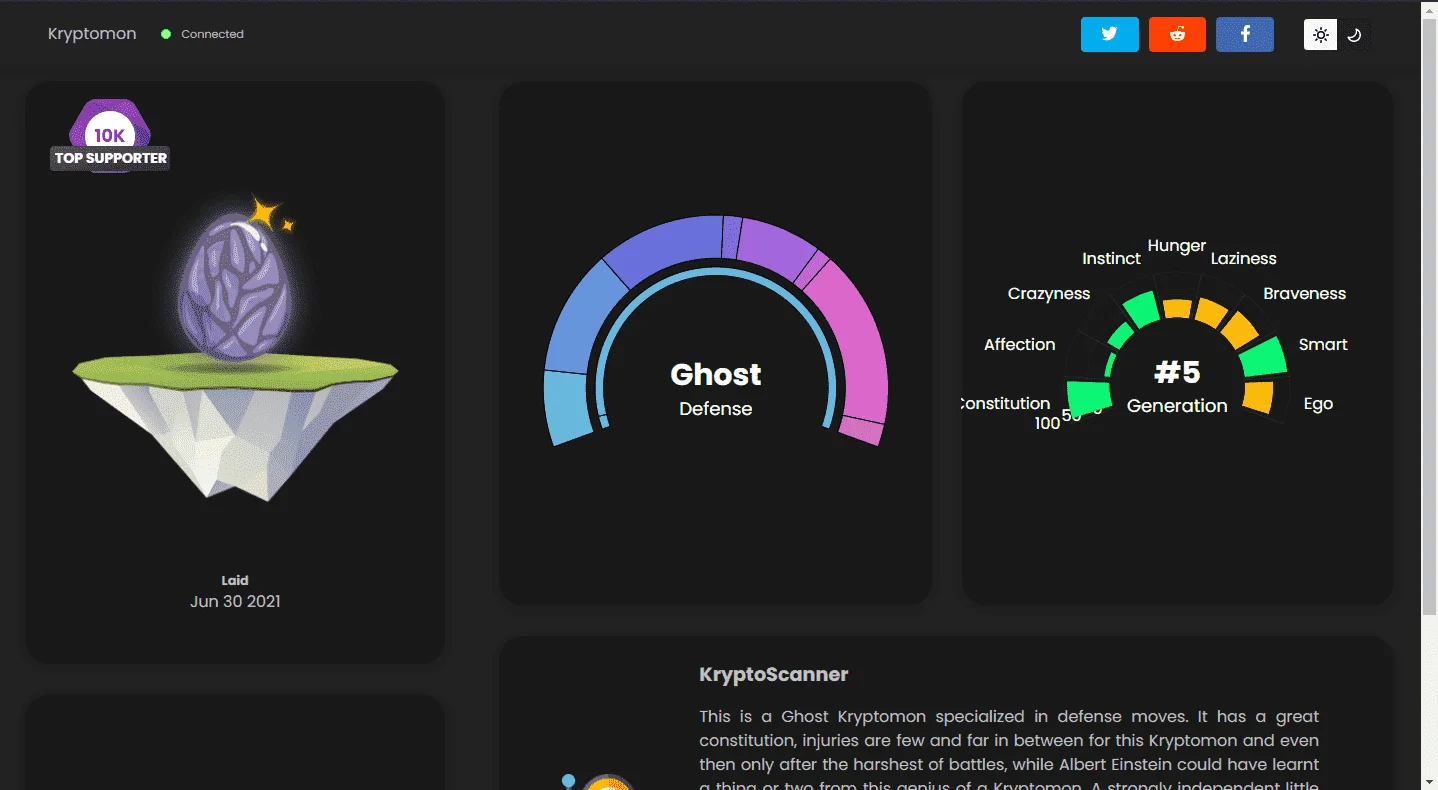Click the 'Crazyness' trait label
Viewport: 1438px width, 790px height.
point(1049,293)
